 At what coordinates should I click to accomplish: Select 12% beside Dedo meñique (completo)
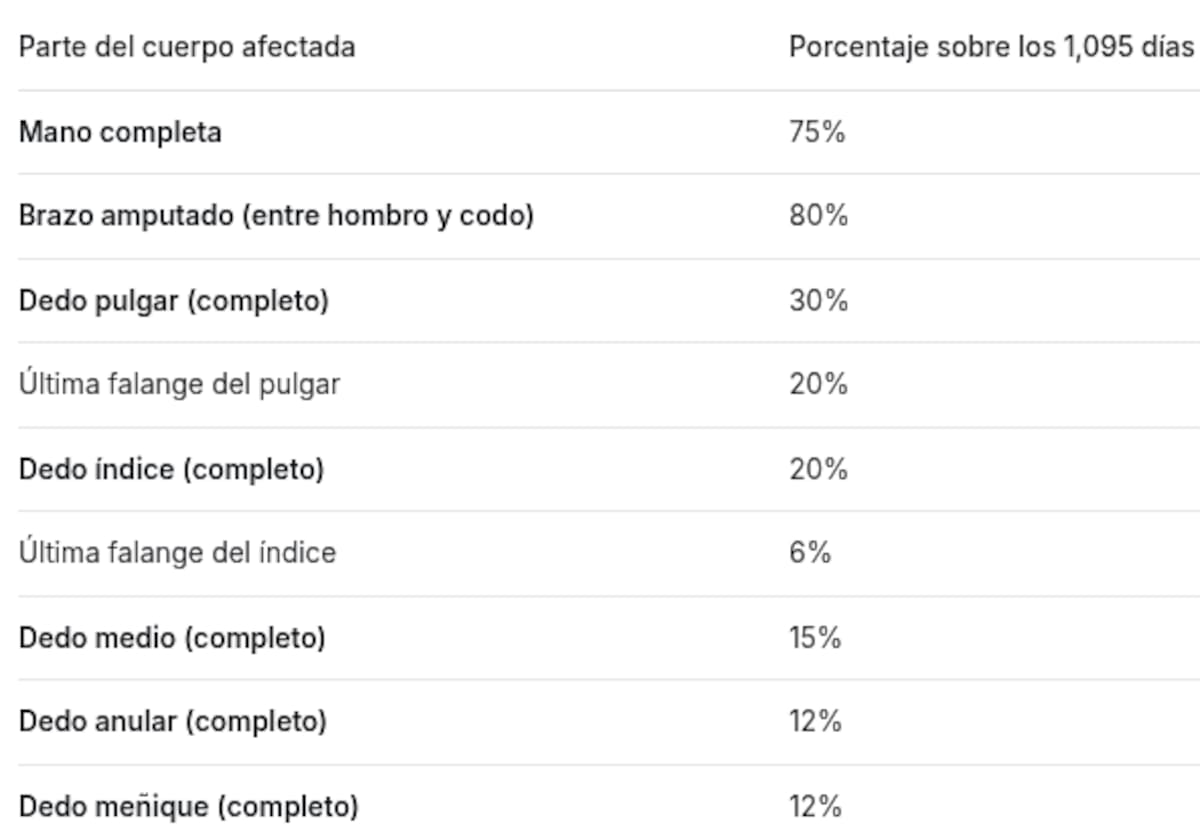point(815,806)
